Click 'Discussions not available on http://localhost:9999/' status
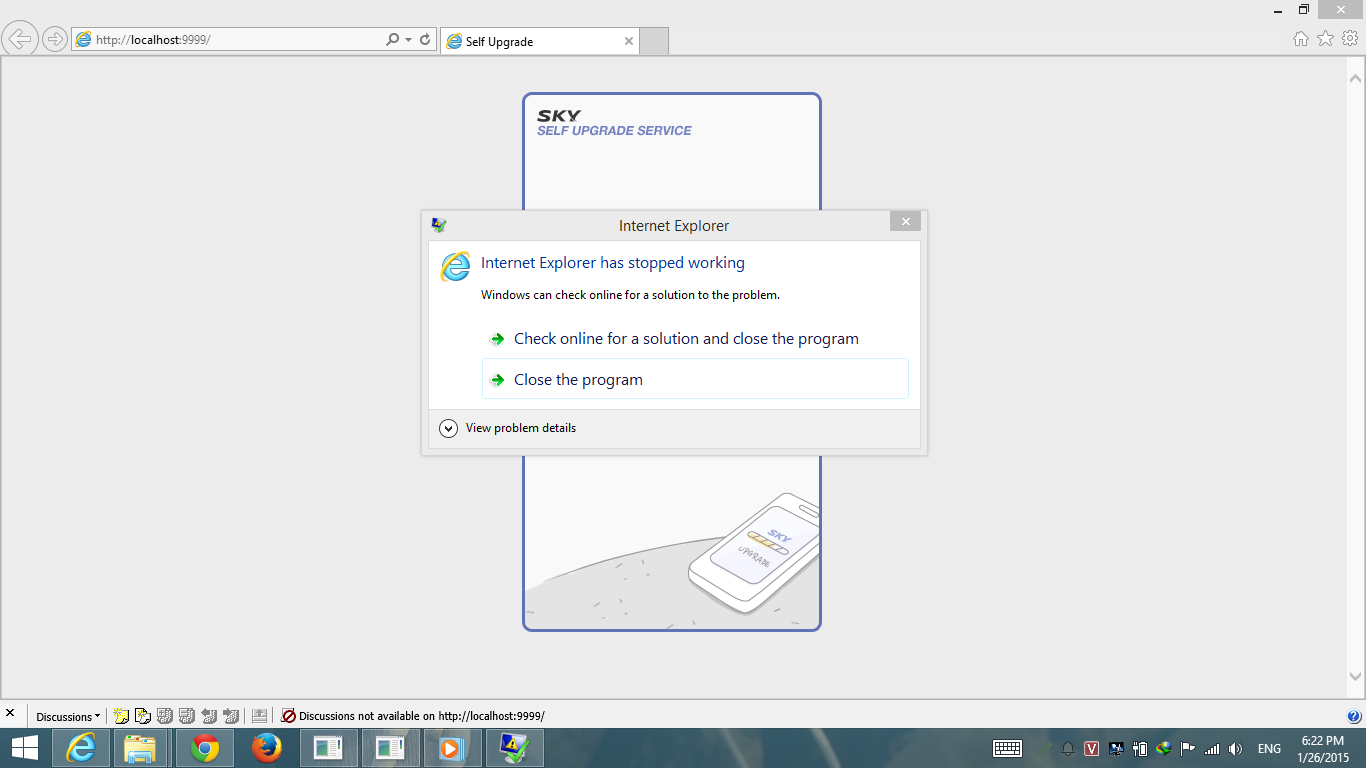 click(x=413, y=716)
